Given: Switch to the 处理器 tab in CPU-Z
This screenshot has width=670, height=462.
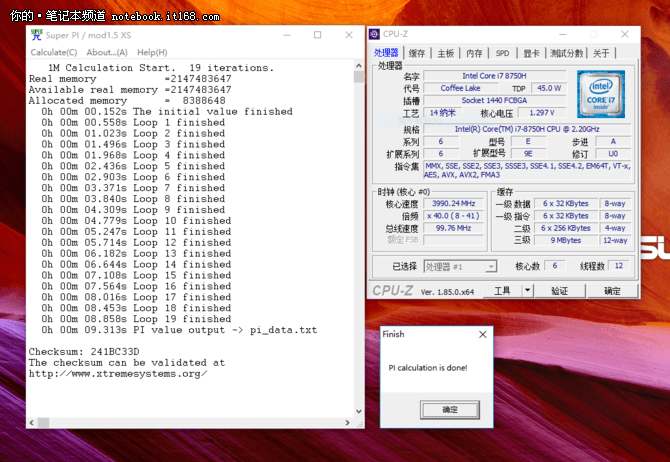Looking at the screenshot, I should (x=386, y=53).
